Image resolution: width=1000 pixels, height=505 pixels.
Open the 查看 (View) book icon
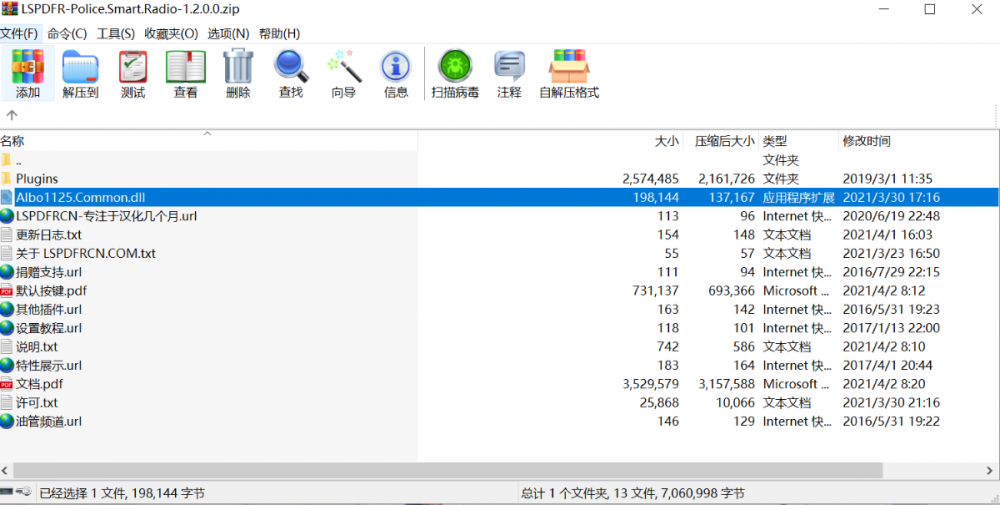click(186, 67)
